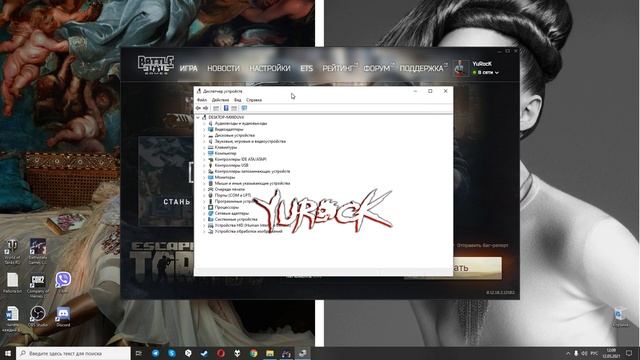Click the volume icon in system tray
The width and height of the screenshot is (640, 360).
point(584,353)
